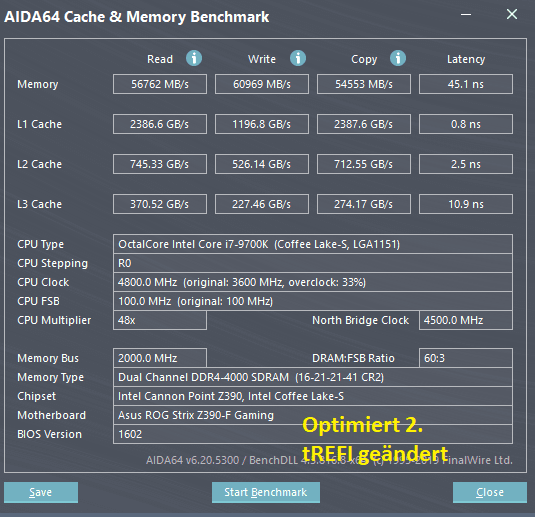The image size is (535, 517).
Task: Select the Memory Copy result field
Action: (x=364, y=84)
